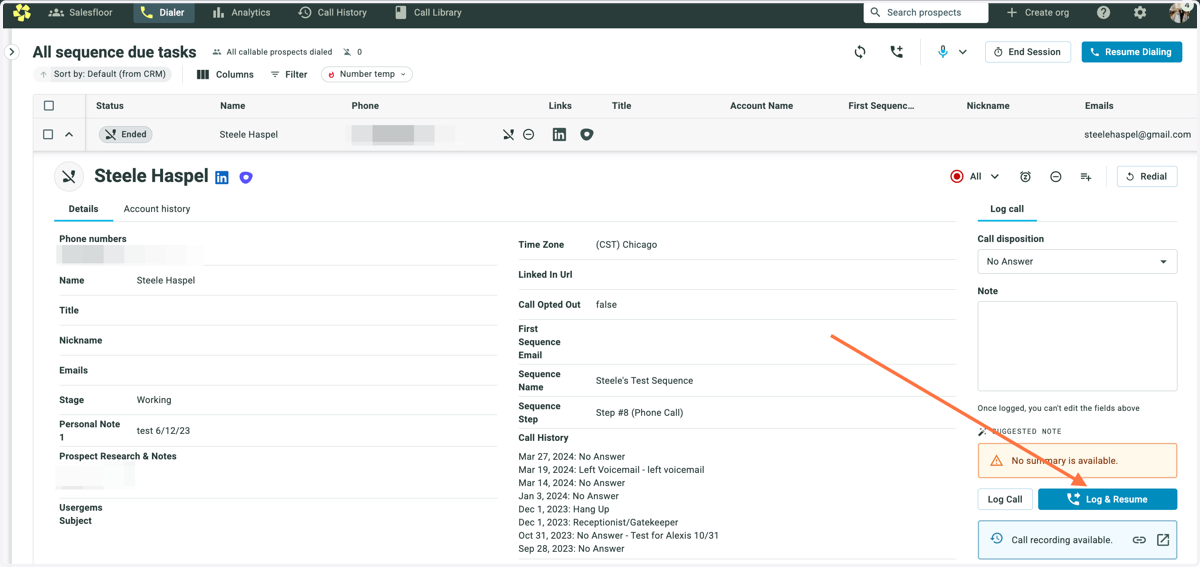Screen dimensions: 1200x567
Task: Click the snooze alarm clock icon
Action: coord(1025,177)
